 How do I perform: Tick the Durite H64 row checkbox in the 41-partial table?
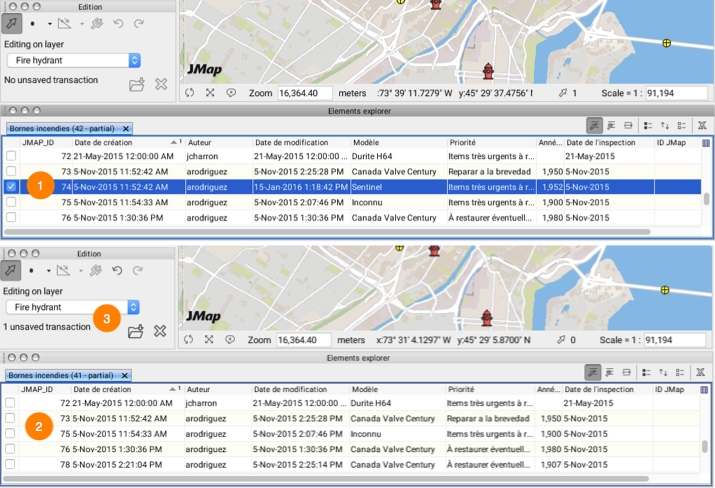(11, 402)
